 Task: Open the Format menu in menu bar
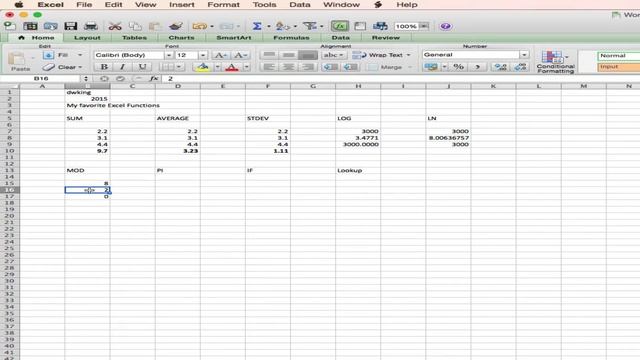pyautogui.click(x=223, y=5)
